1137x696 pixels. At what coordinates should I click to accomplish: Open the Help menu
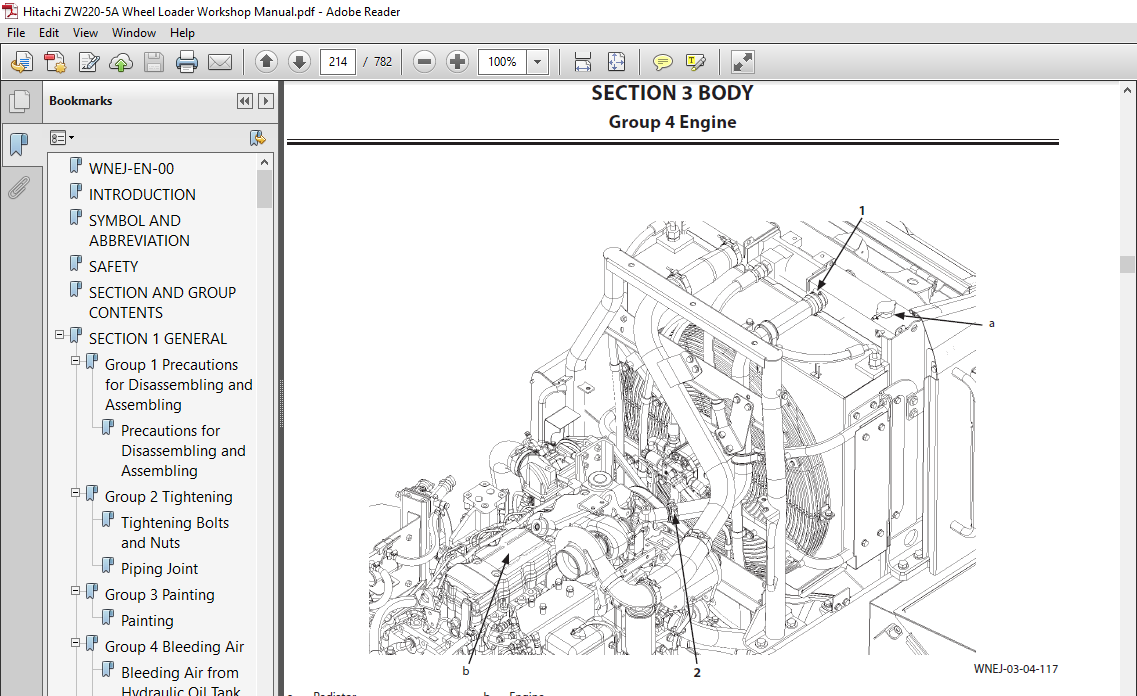(182, 33)
